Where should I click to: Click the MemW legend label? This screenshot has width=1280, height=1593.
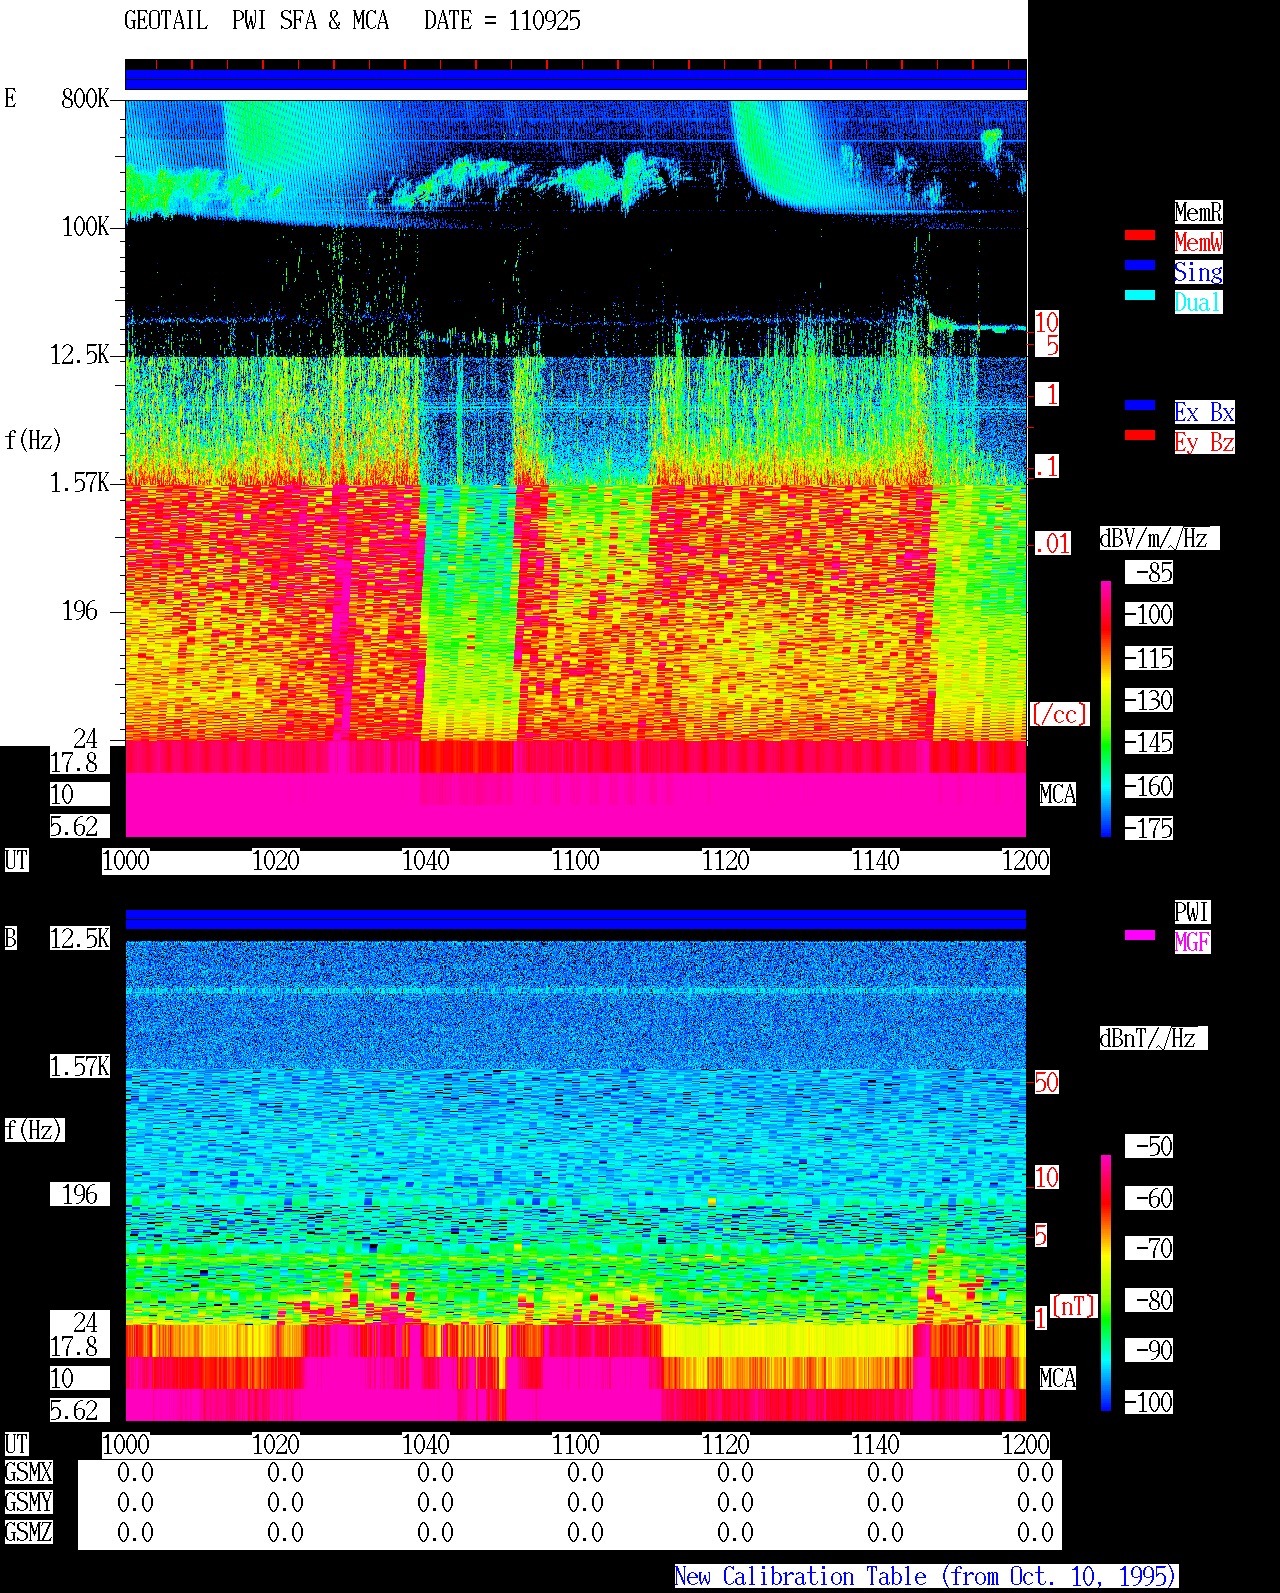click(1198, 242)
